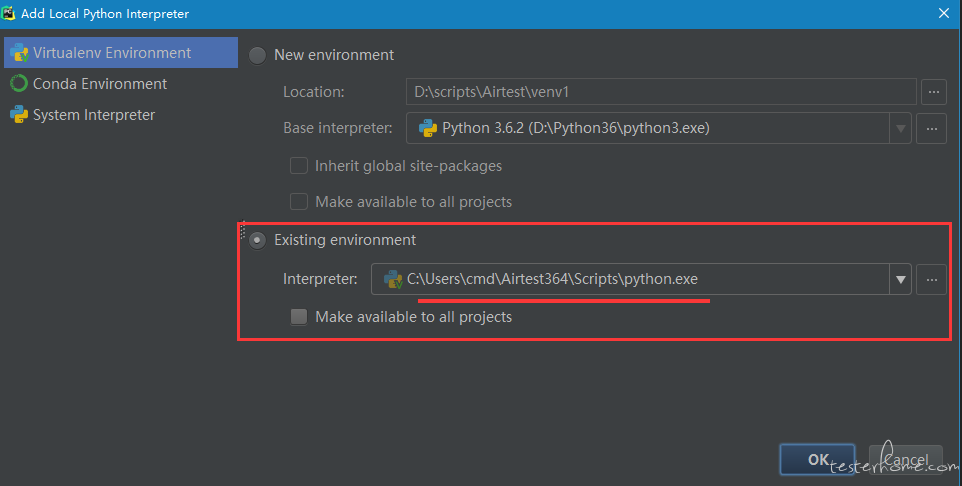This screenshot has height=486, width=962.
Task: Expand the Base interpreter dropdown arrow
Action: 901,128
